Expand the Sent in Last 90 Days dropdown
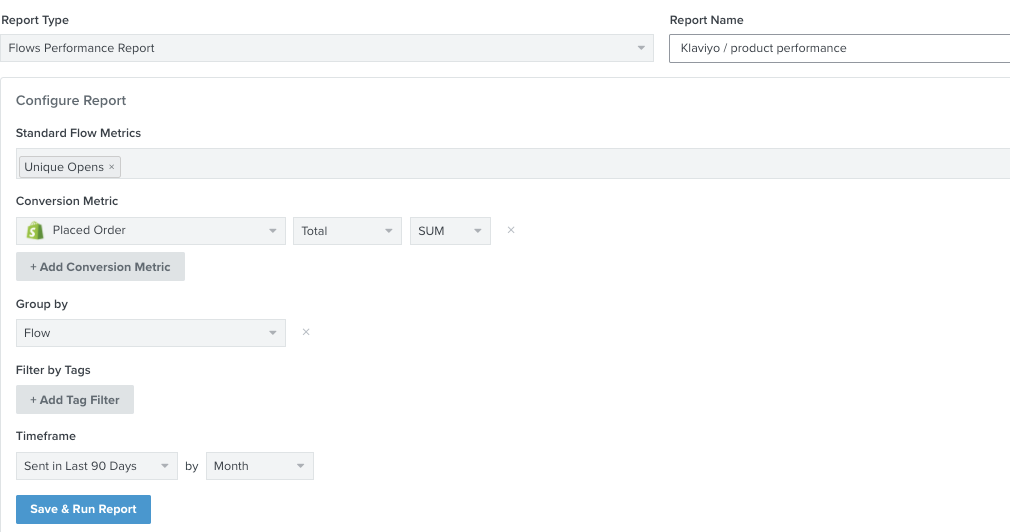 96,466
